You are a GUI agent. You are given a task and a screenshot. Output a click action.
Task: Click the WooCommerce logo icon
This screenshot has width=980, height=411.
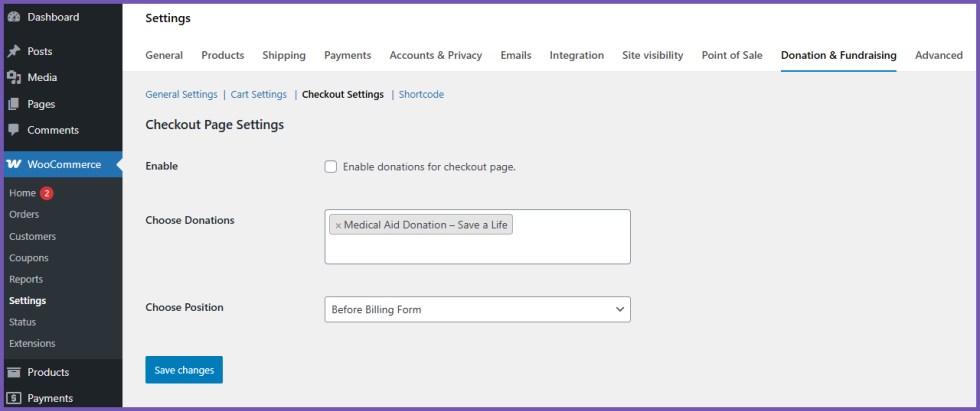pos(14,165)
